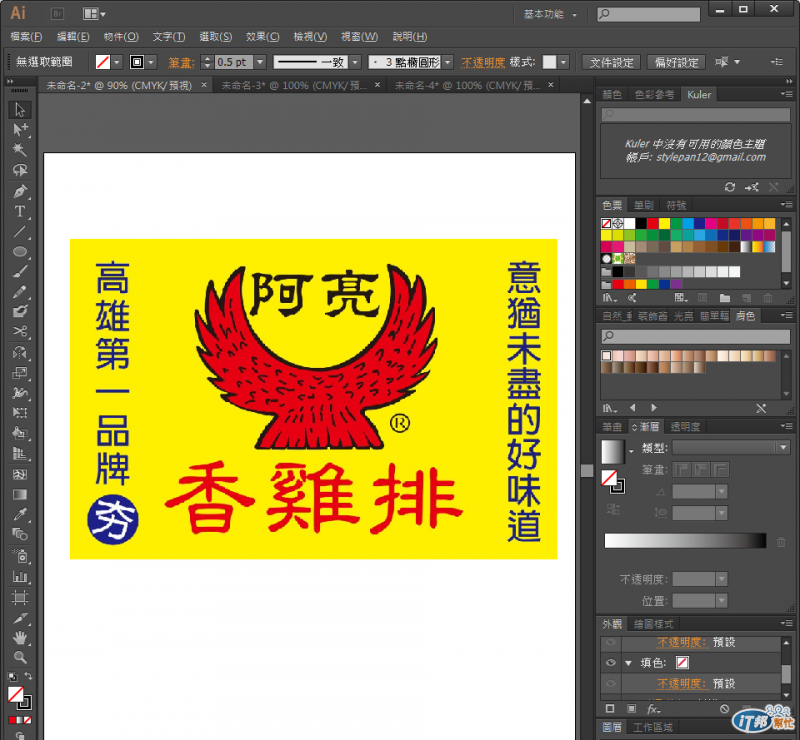Select the Artboard tool

[x=19, y=598]
